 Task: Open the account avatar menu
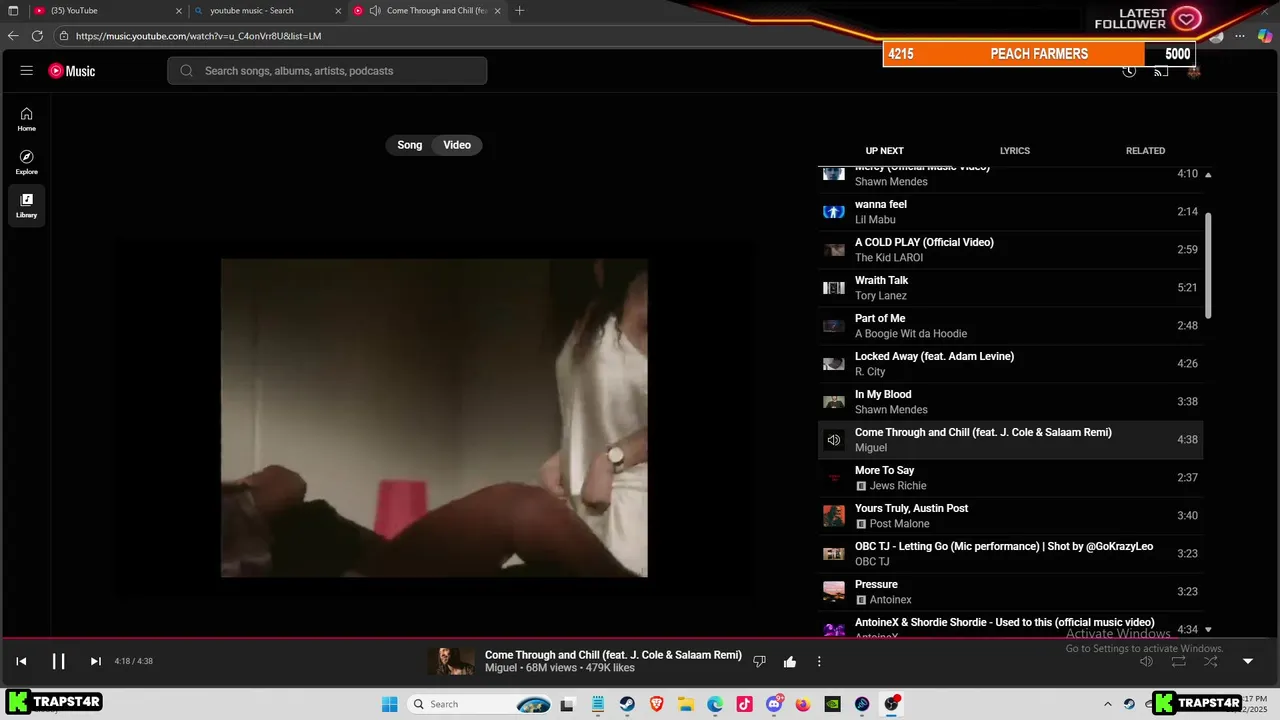click(1193, 71)
